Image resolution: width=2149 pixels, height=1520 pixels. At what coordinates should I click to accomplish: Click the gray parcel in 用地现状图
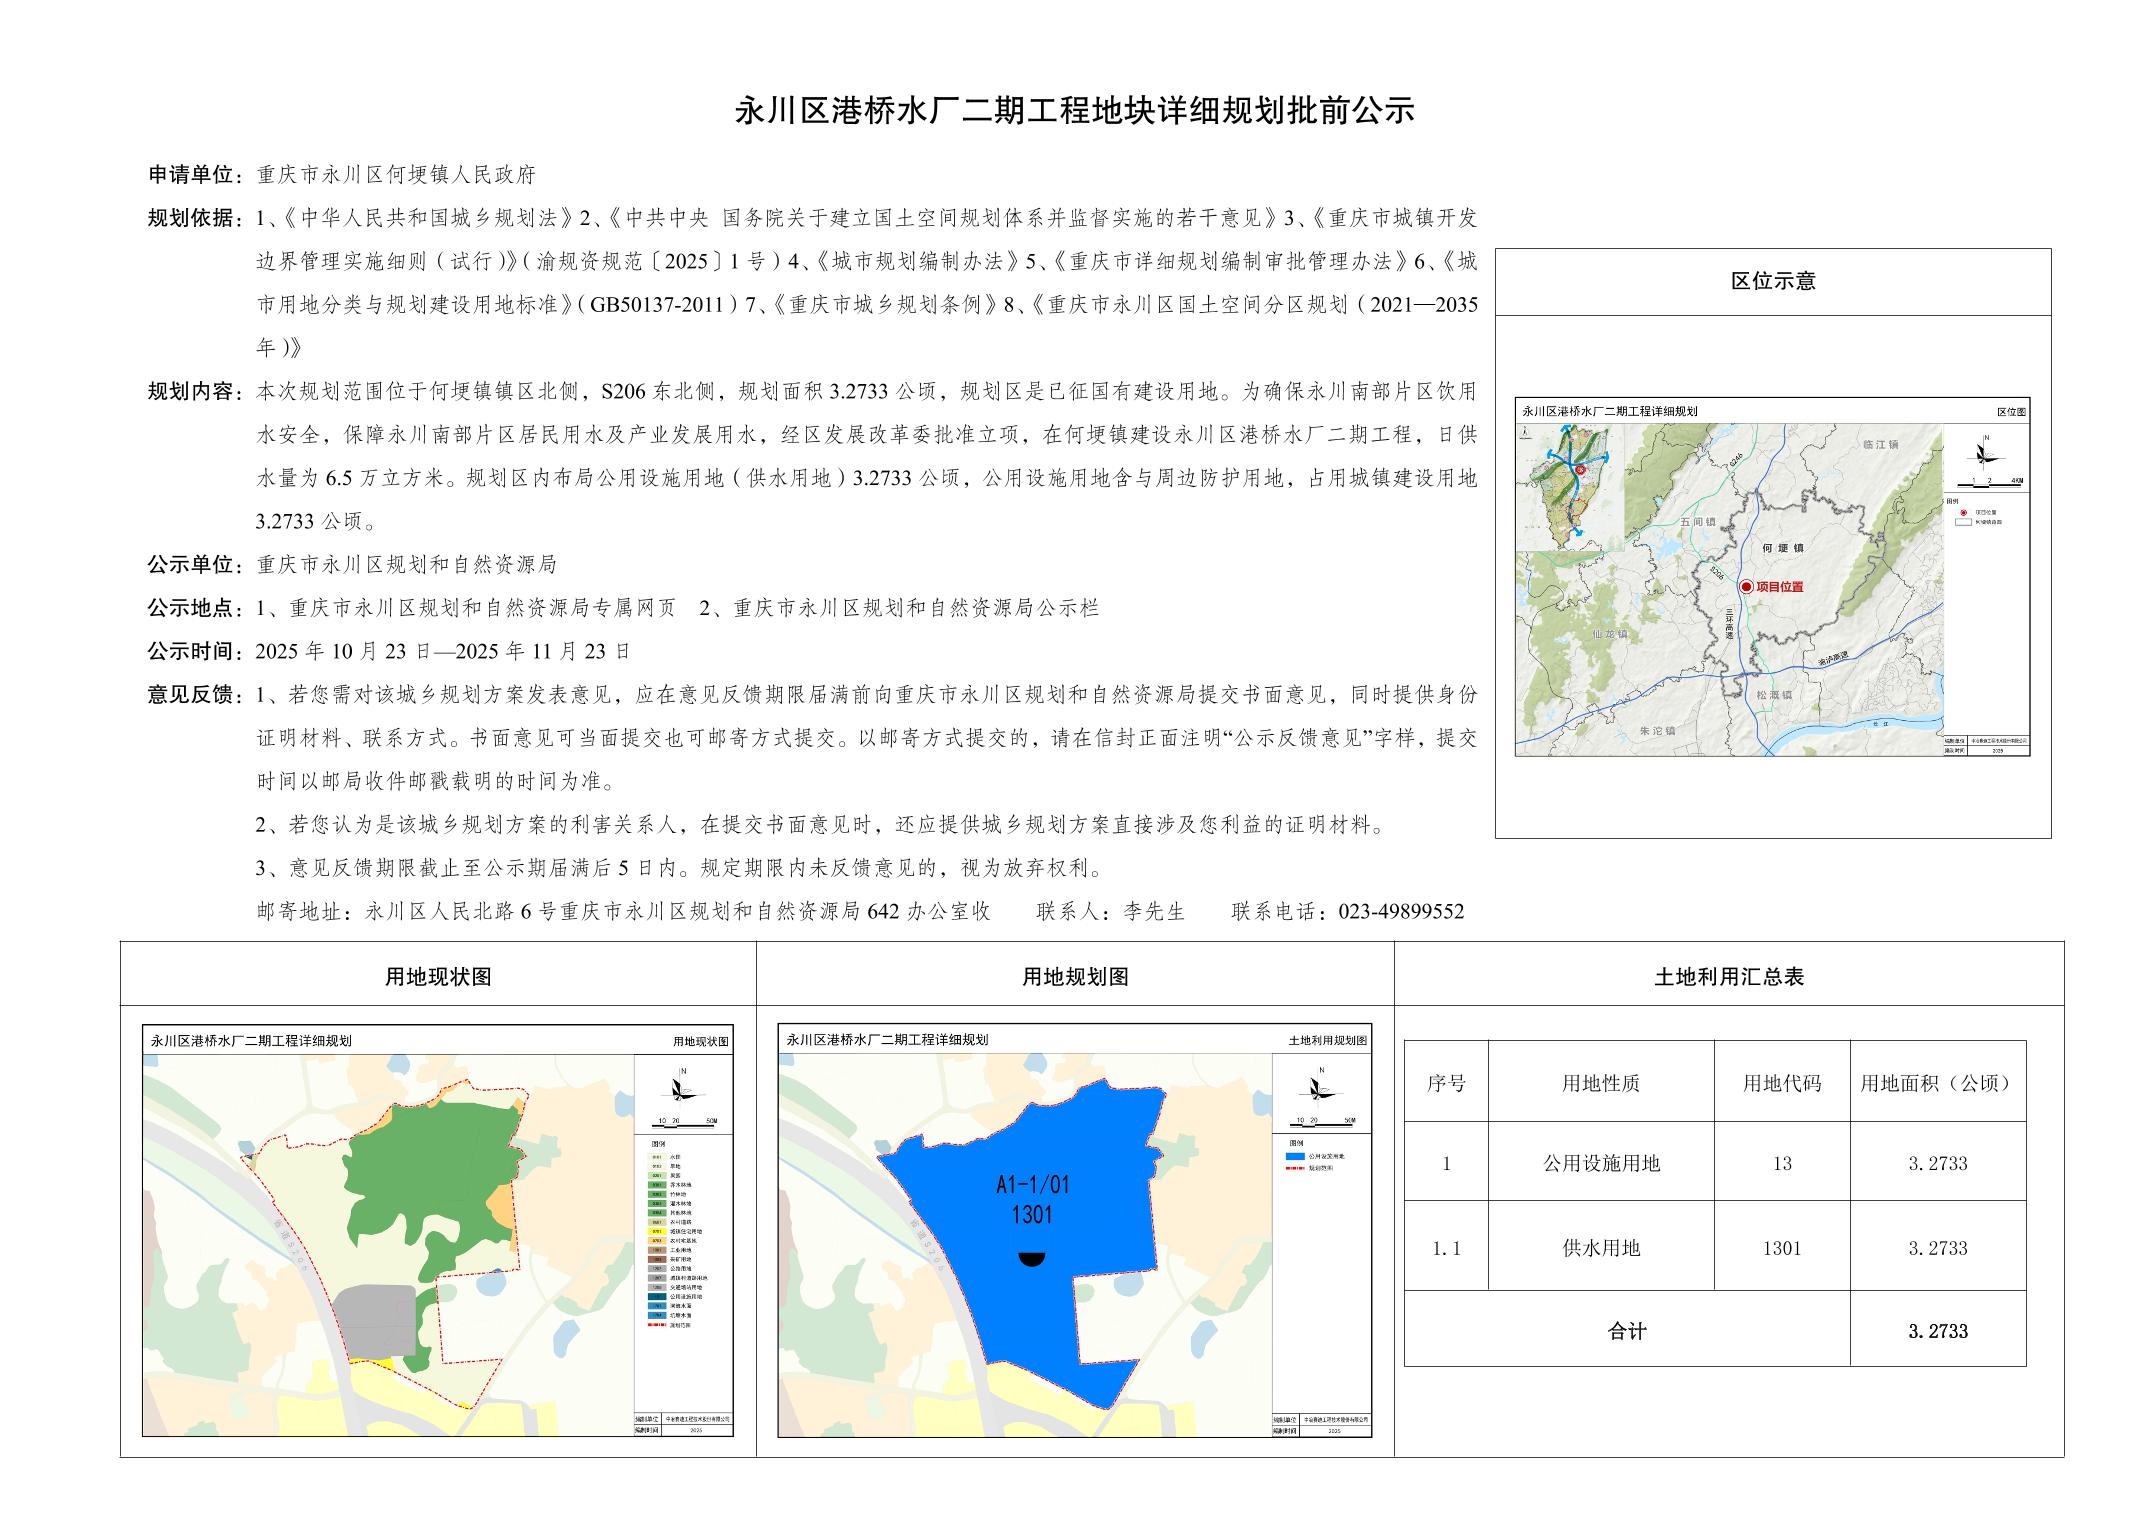[x=375, y=1320]
